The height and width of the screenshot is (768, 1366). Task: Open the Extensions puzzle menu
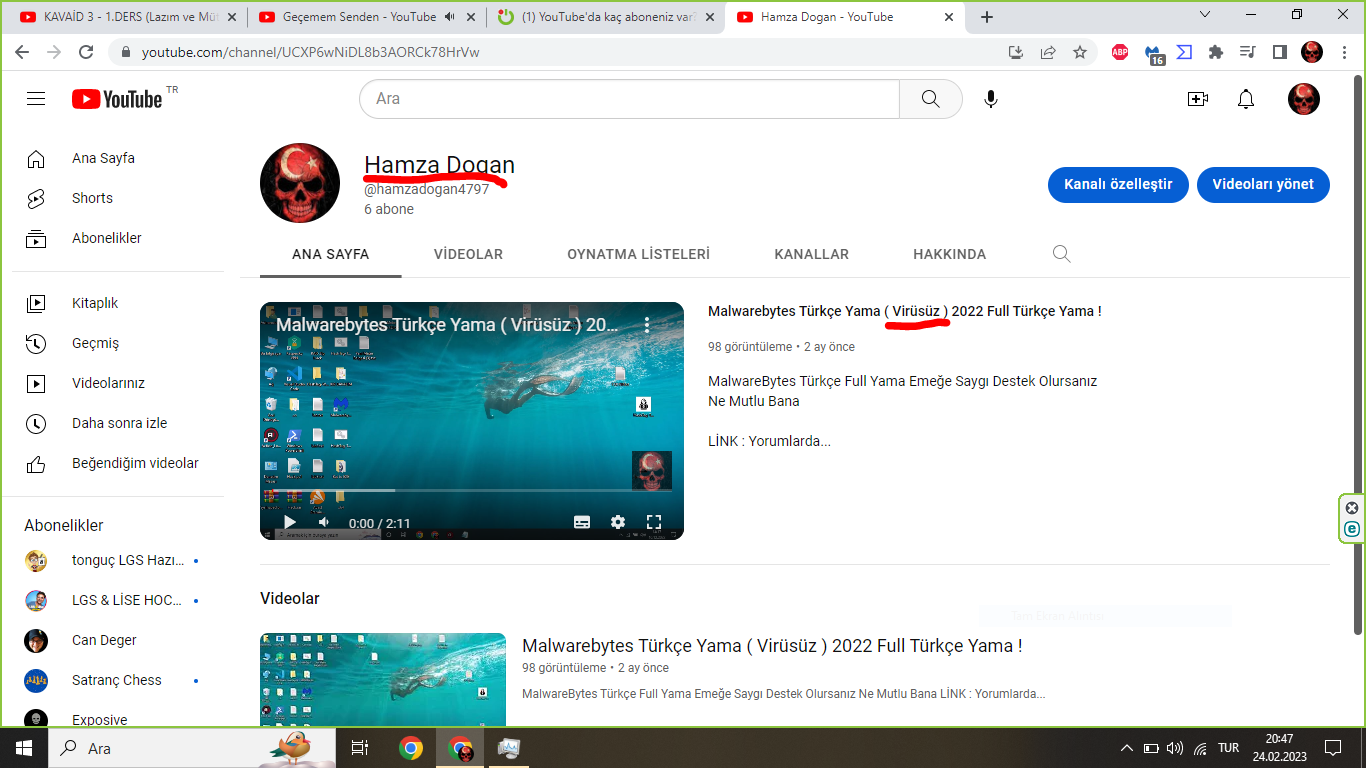(1216, 52)
